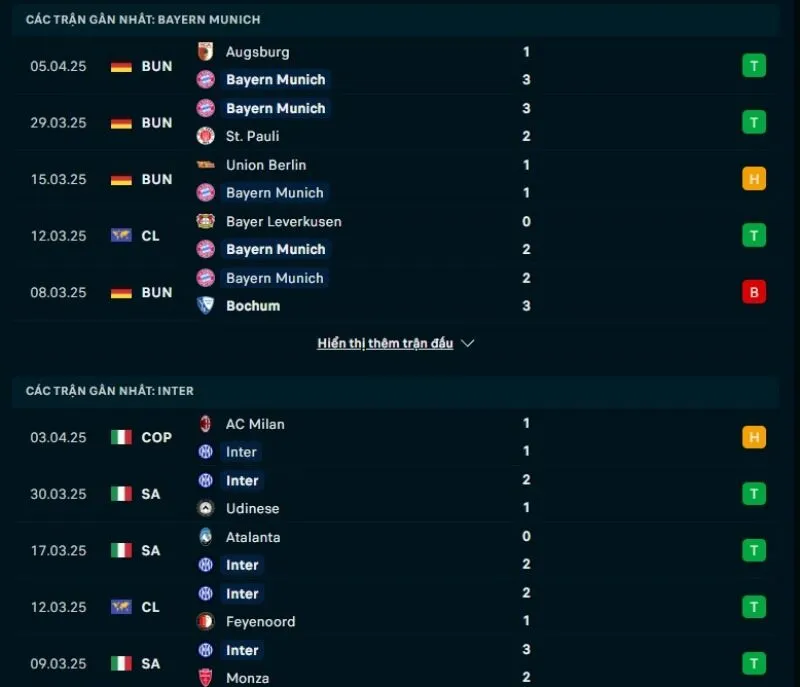This screenshot has height=687, width=800.
Task: Click the Italian flag beside the COP label
Action: coord(120,437)
